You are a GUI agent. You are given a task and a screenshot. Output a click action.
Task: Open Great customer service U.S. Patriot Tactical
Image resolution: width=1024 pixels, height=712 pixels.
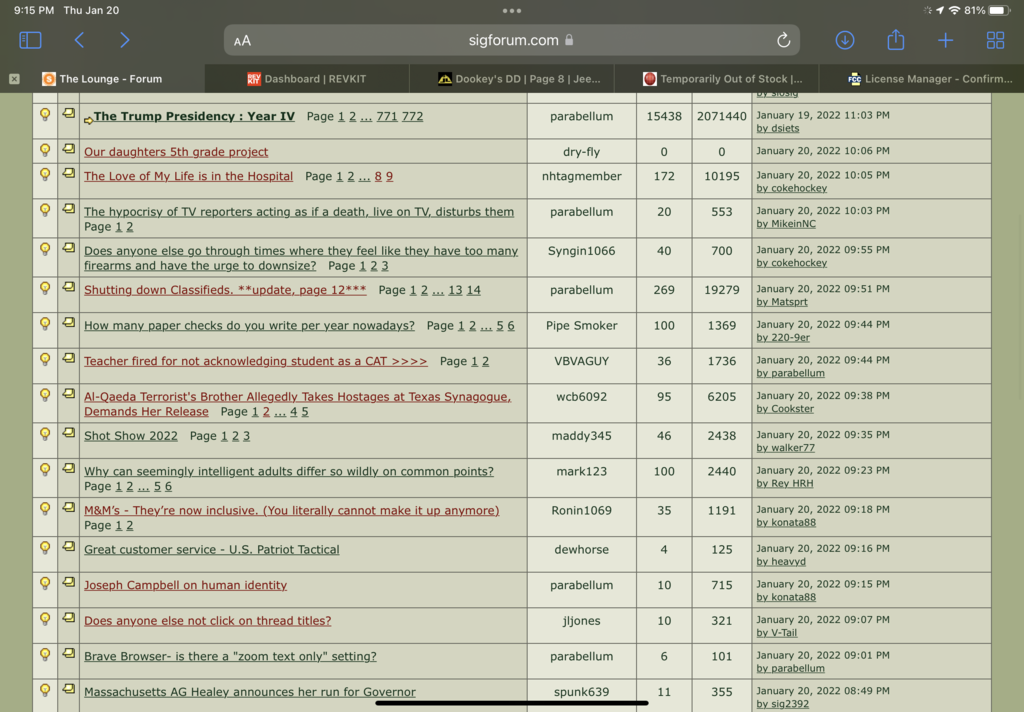pyautogui.click(x=212, y=549)
